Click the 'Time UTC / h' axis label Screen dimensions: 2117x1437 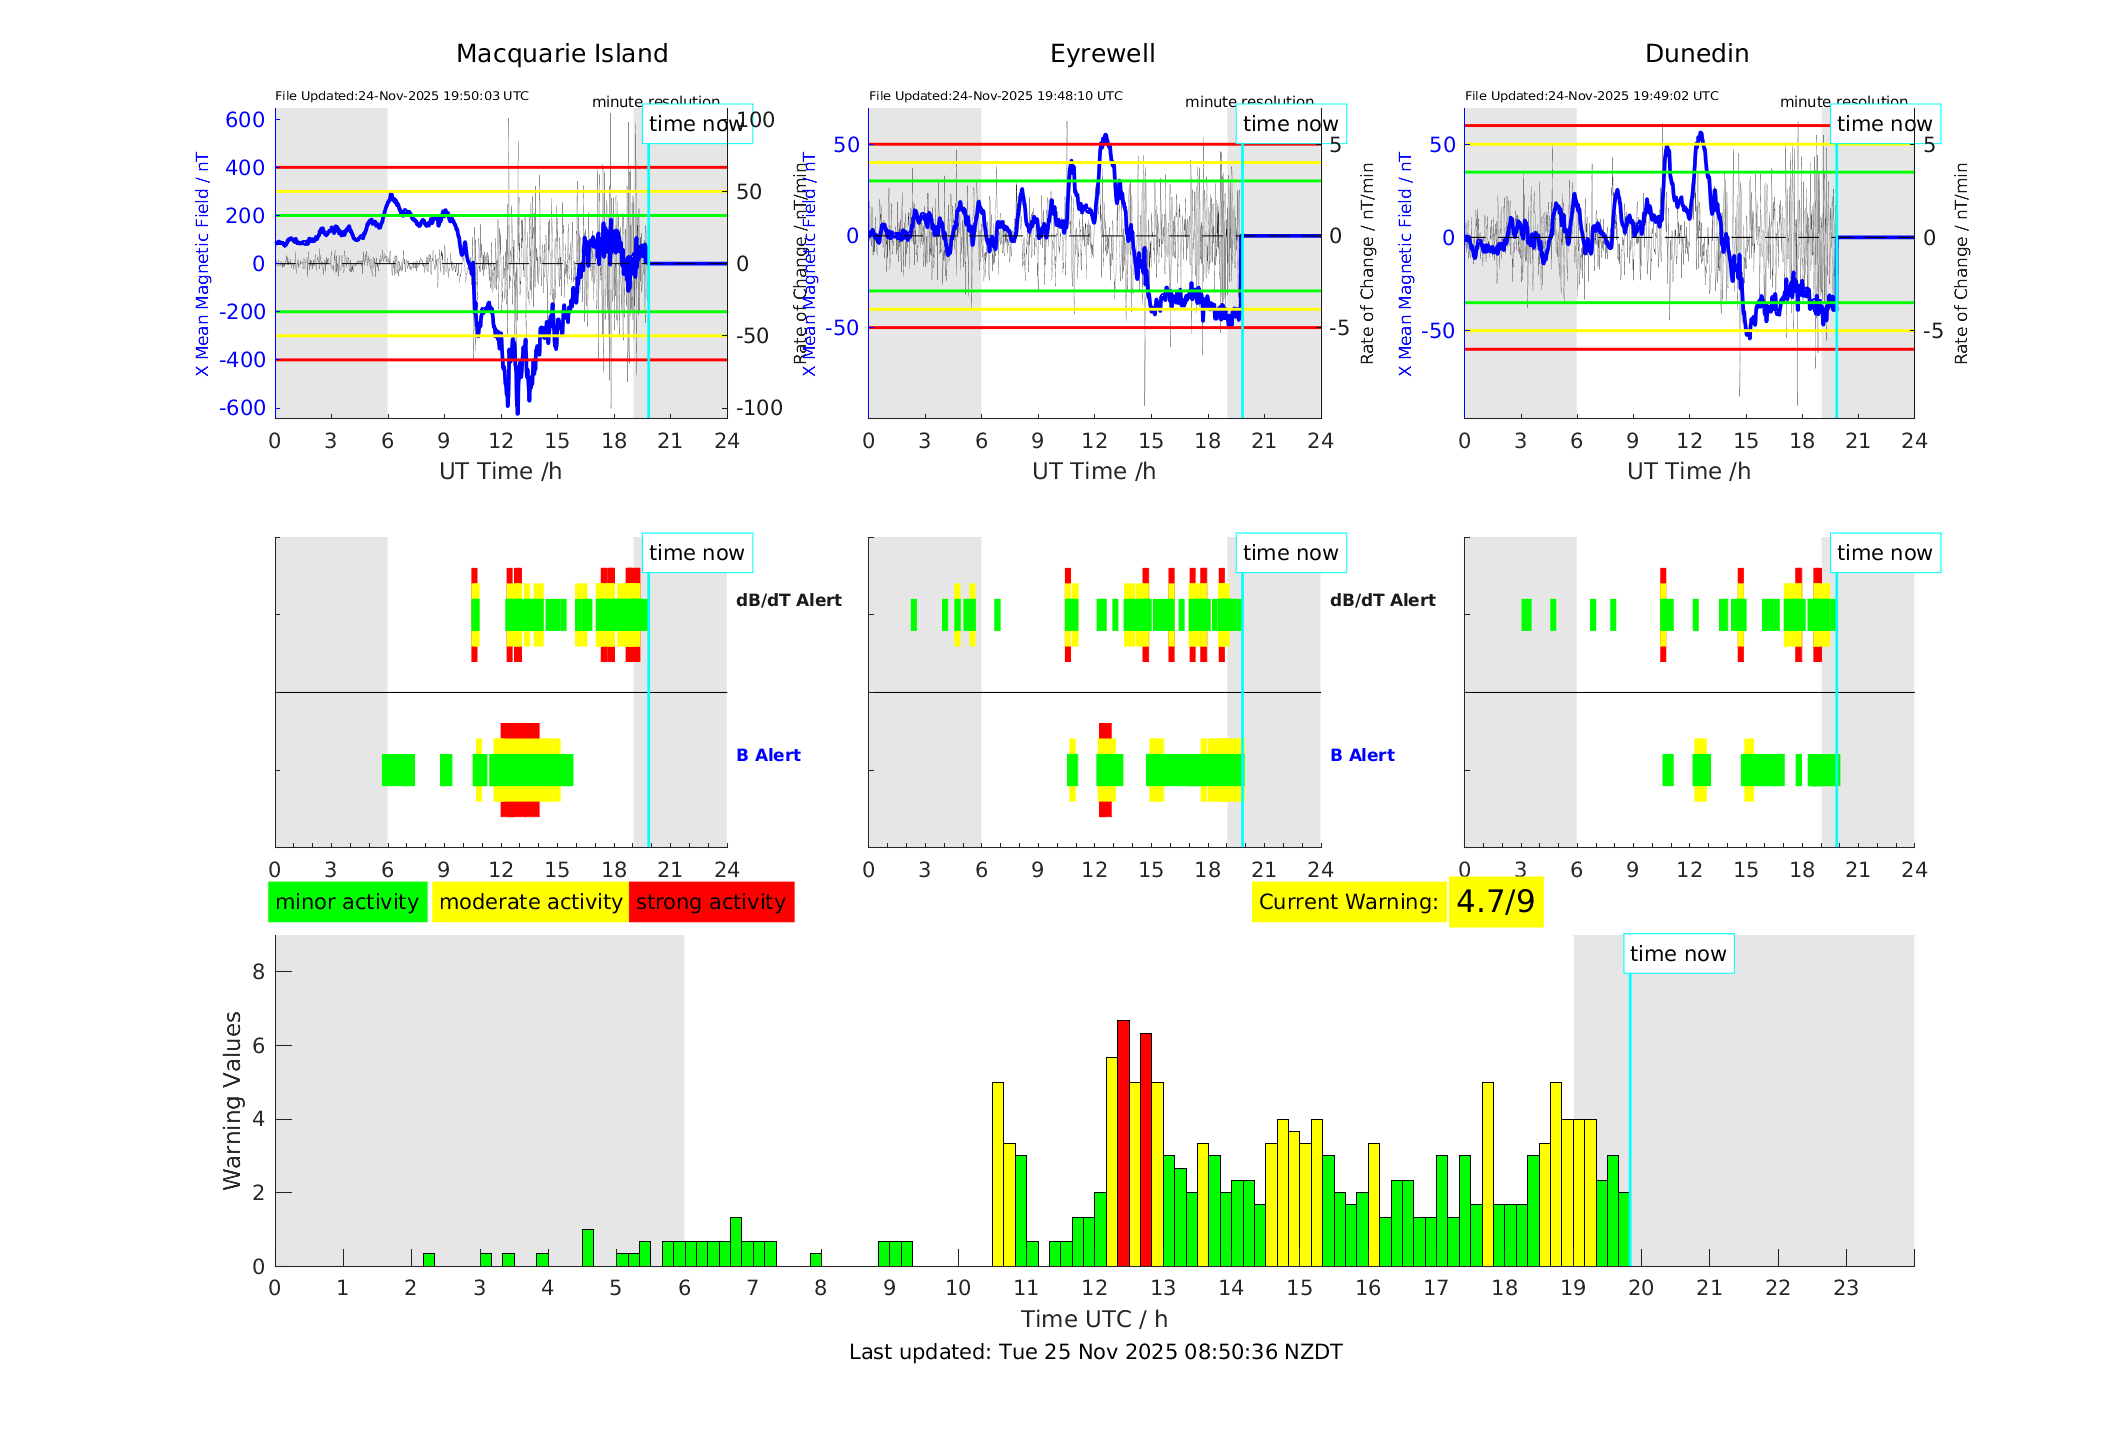click(x=1094, y=1319)
